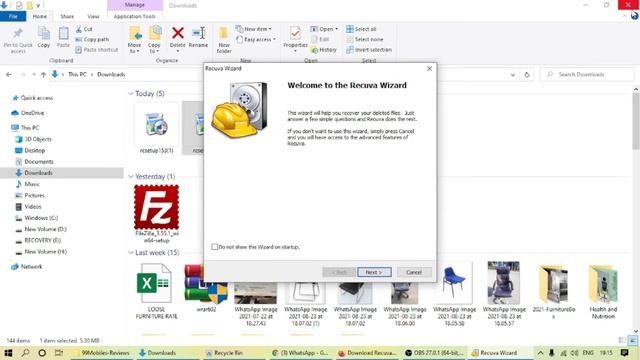Open the notification center icon
Screen dimensions: 640x360
(x=624, y=353)
